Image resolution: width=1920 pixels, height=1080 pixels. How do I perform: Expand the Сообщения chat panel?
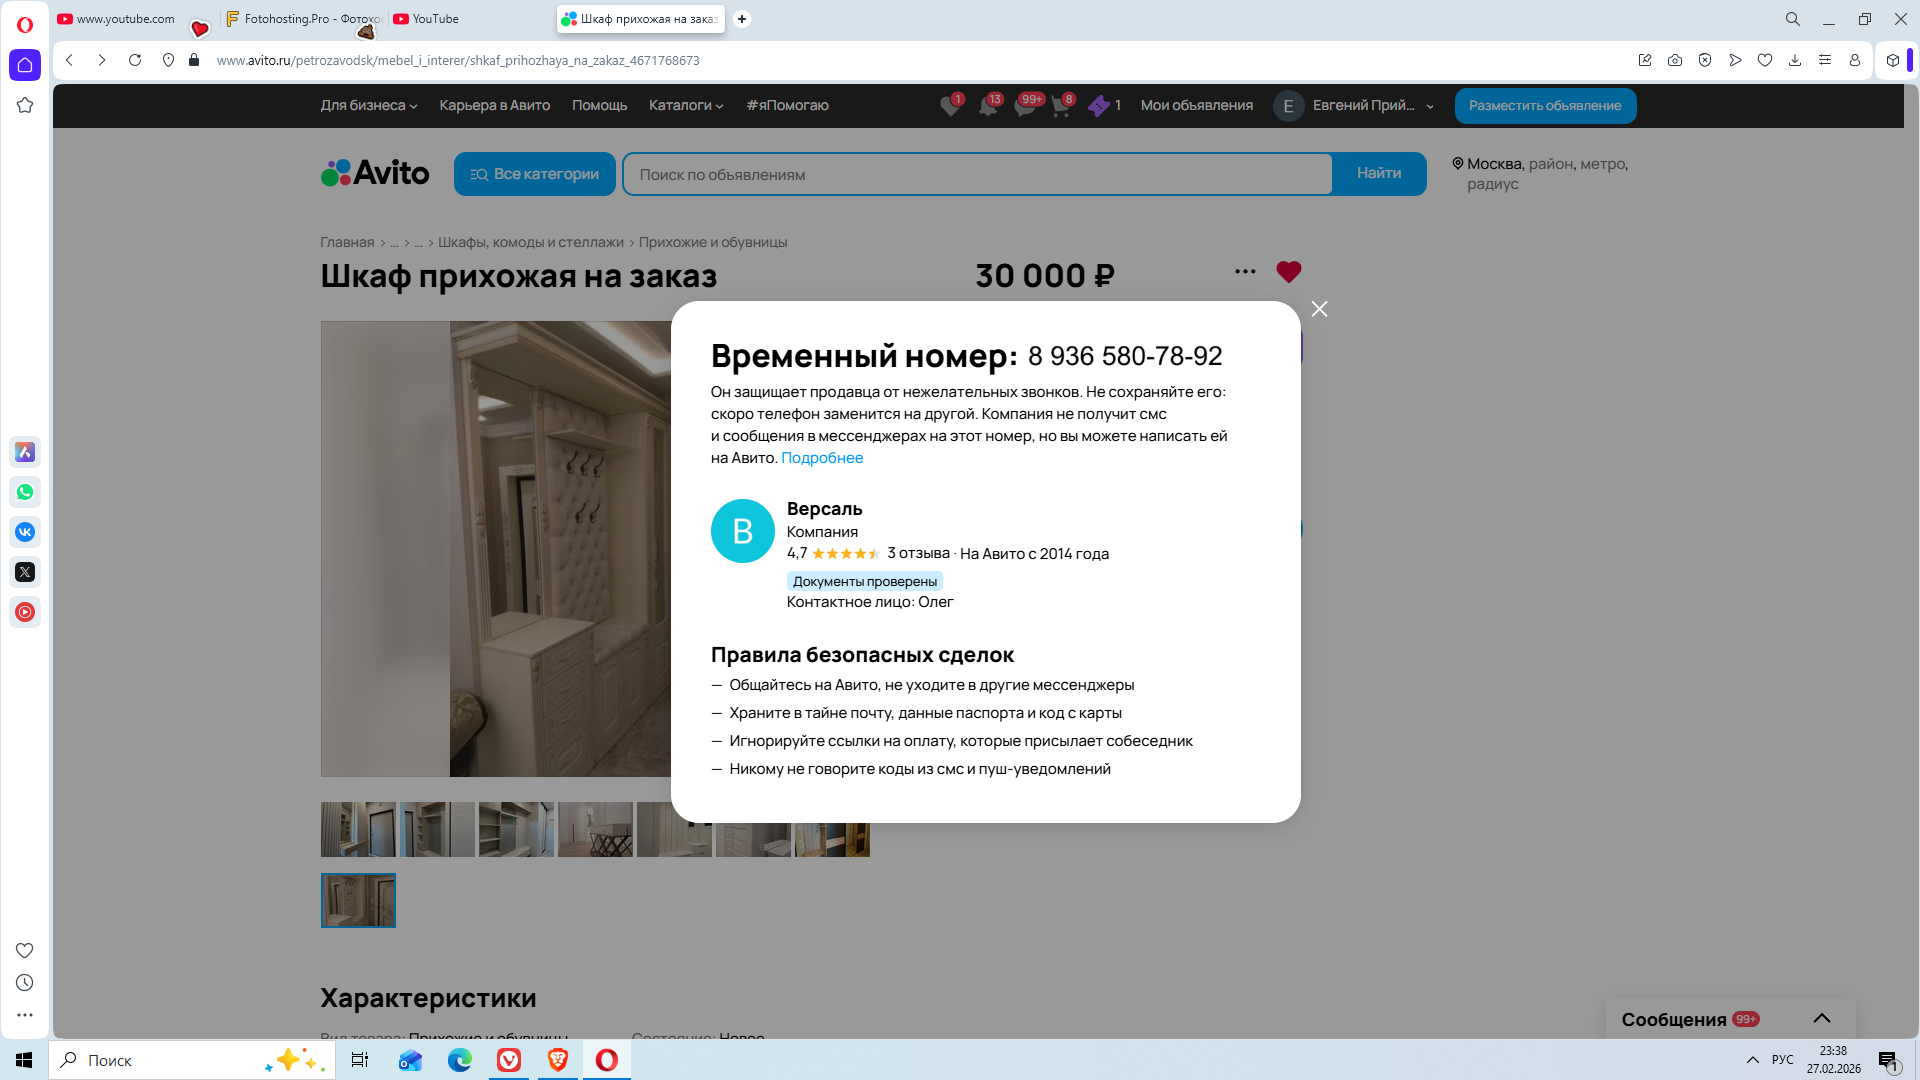click(1821, 1019)
